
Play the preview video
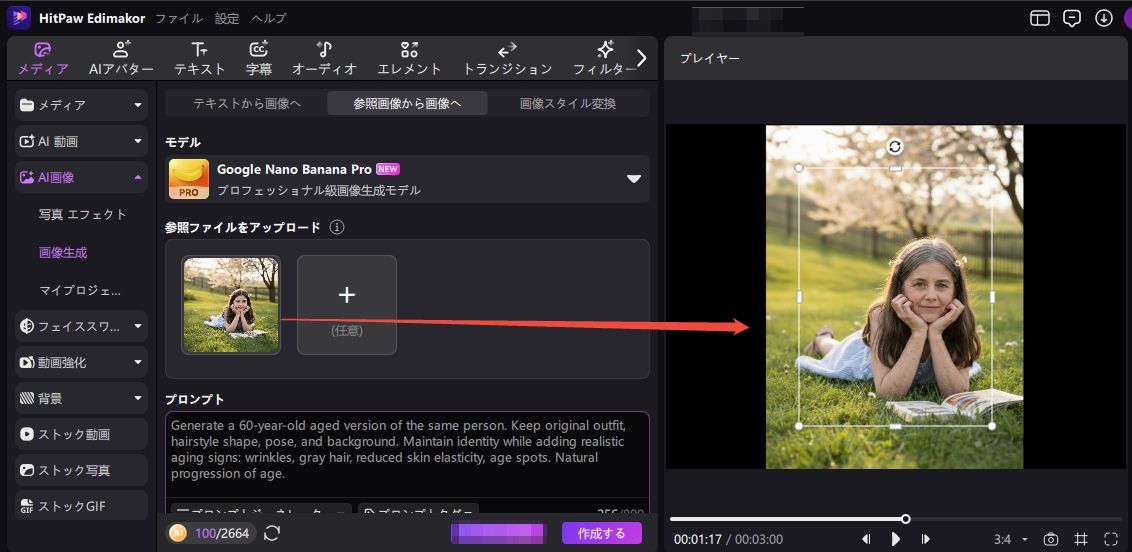click(x=896, y=539)
